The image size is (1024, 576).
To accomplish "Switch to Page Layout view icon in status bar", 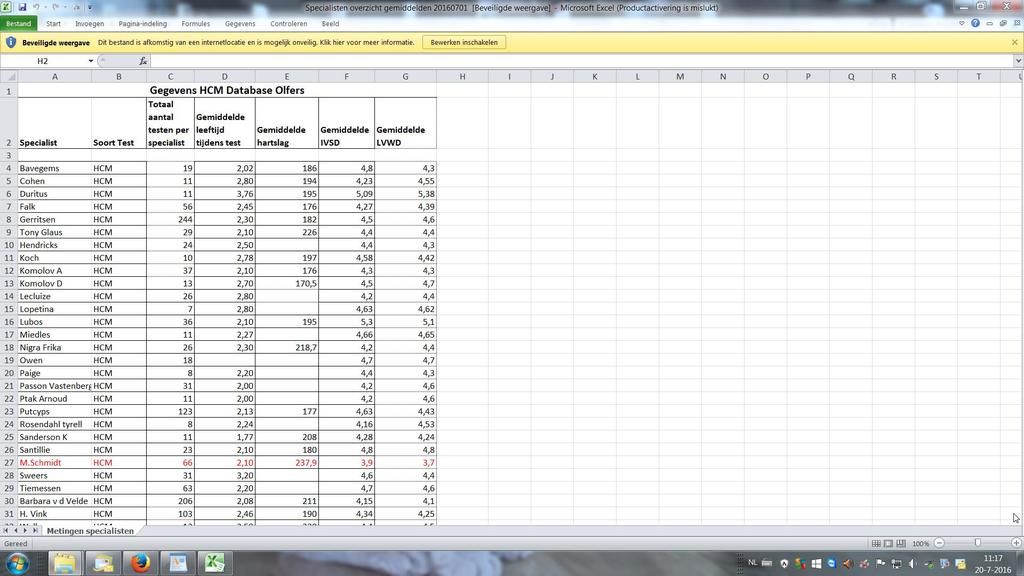I will [888, 543].
